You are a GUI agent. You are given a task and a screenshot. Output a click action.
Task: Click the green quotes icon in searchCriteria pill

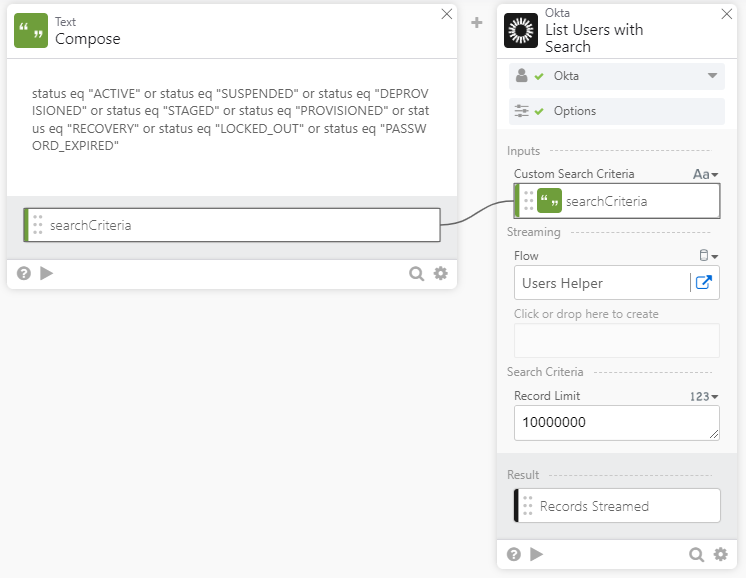[550, 201]
